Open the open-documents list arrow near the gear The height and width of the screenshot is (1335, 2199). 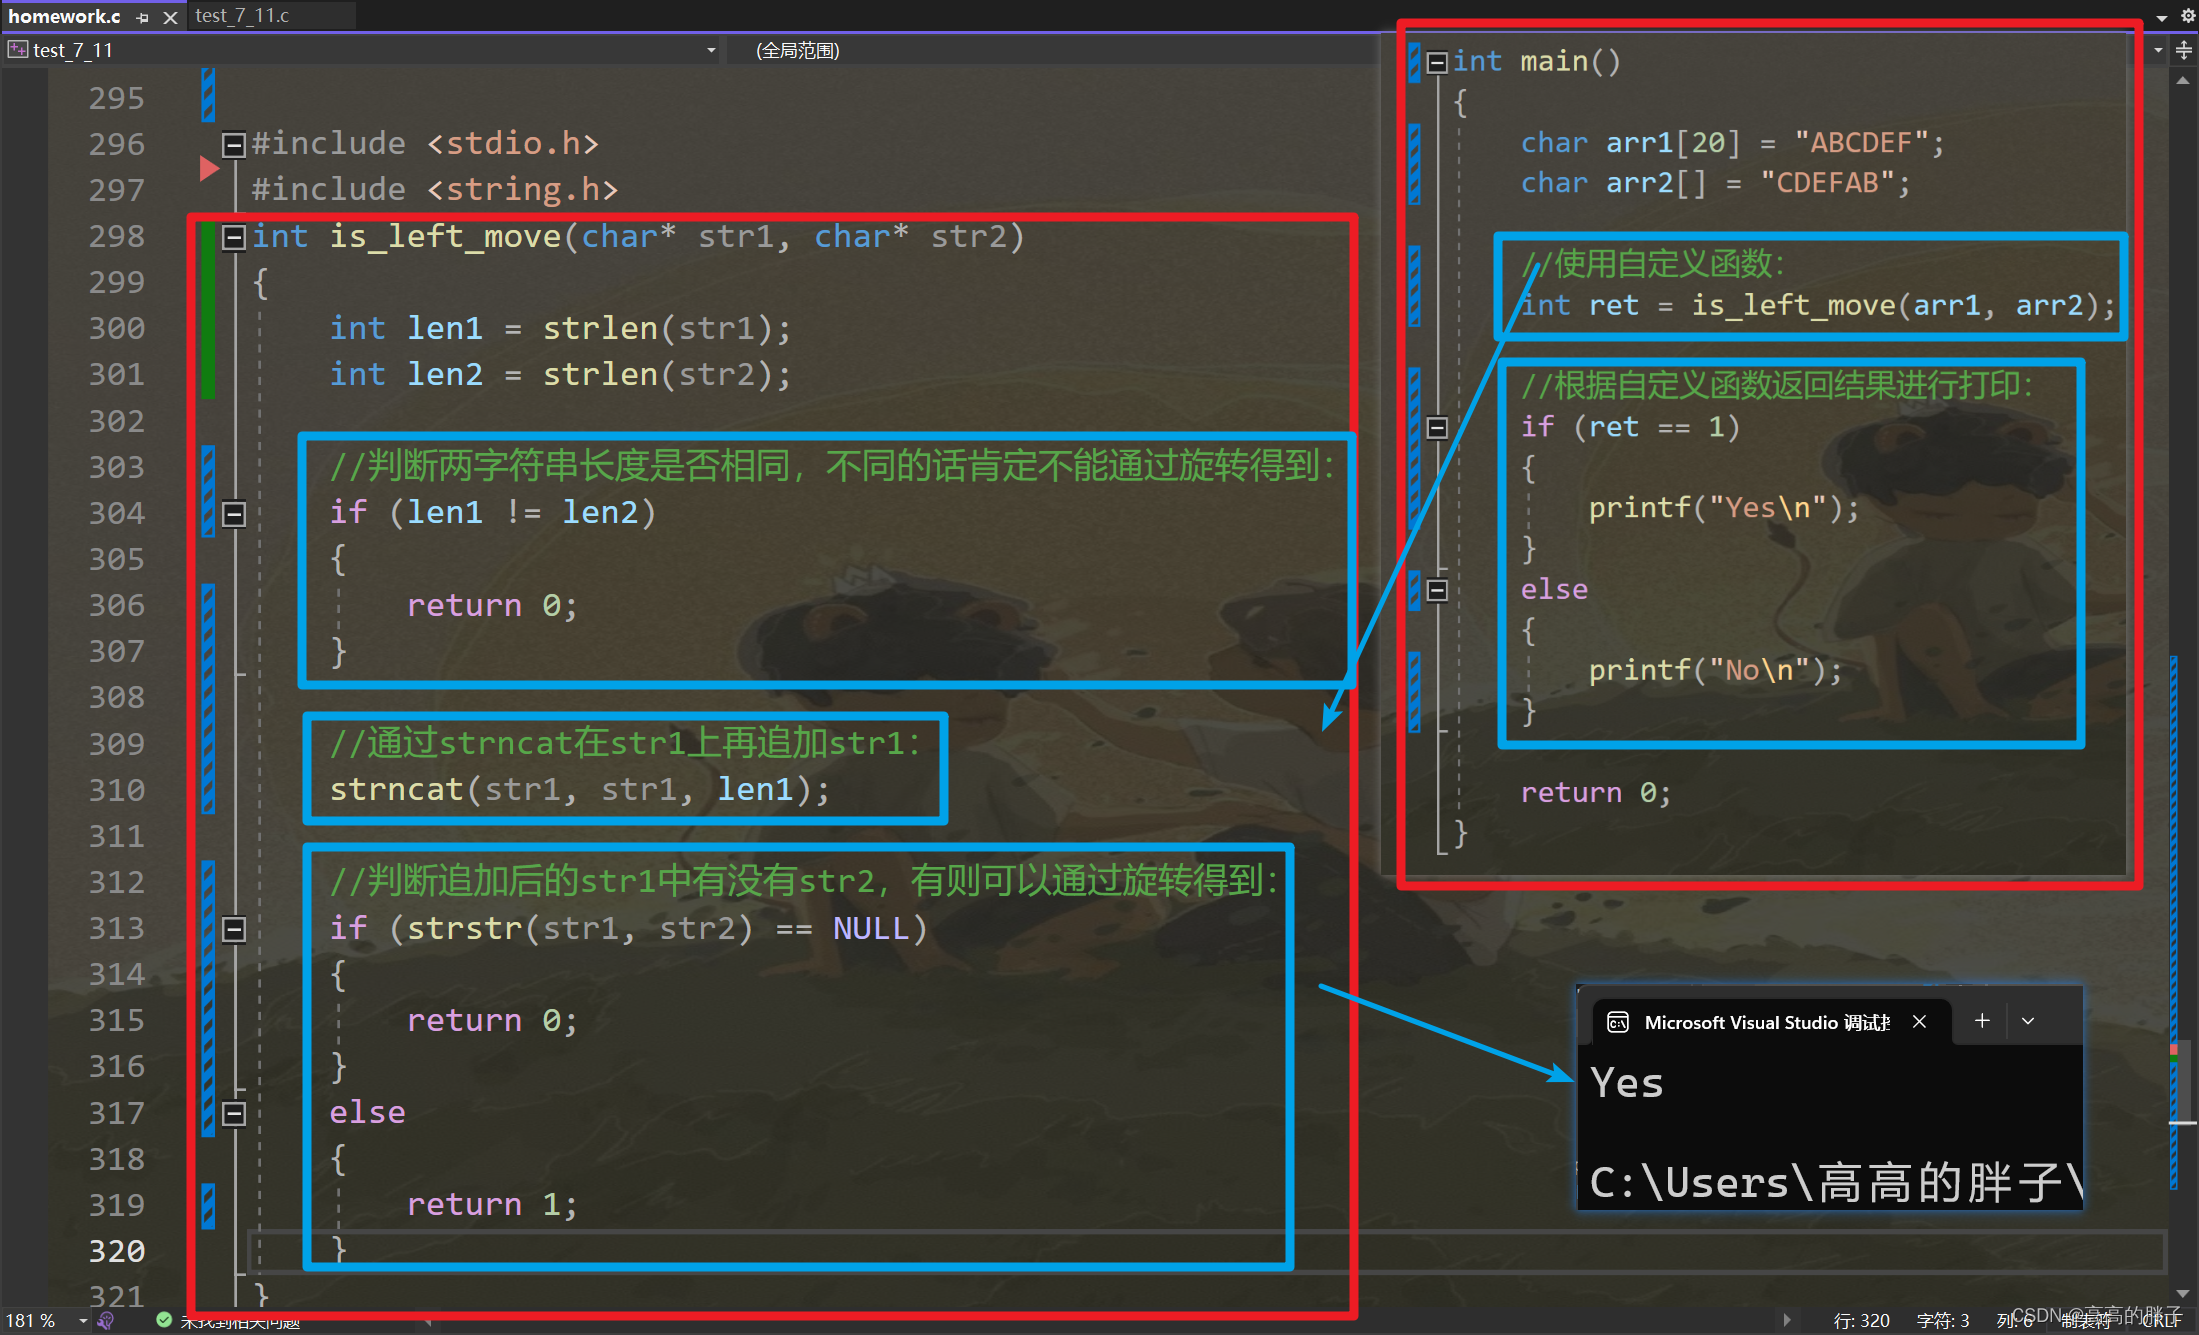point(2162,17)
